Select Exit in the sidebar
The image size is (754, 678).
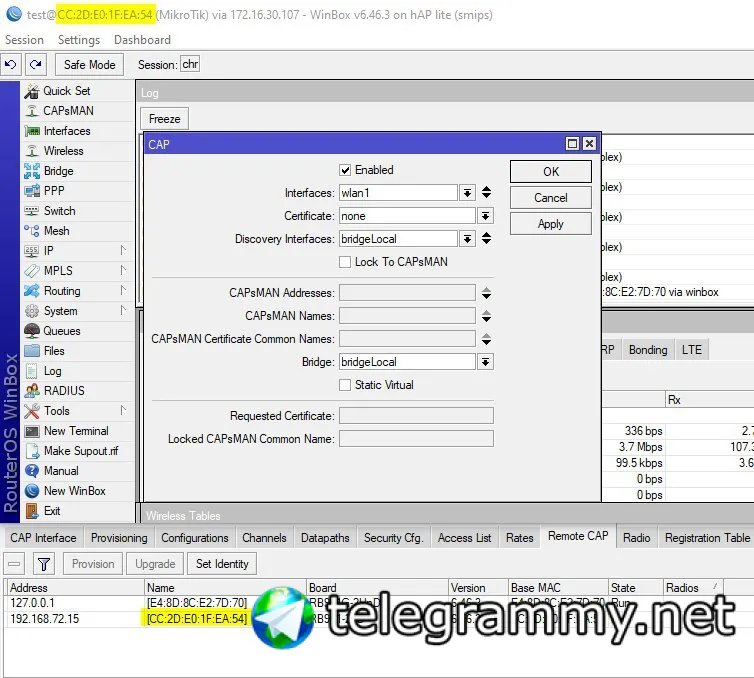(x=52, y=511)
